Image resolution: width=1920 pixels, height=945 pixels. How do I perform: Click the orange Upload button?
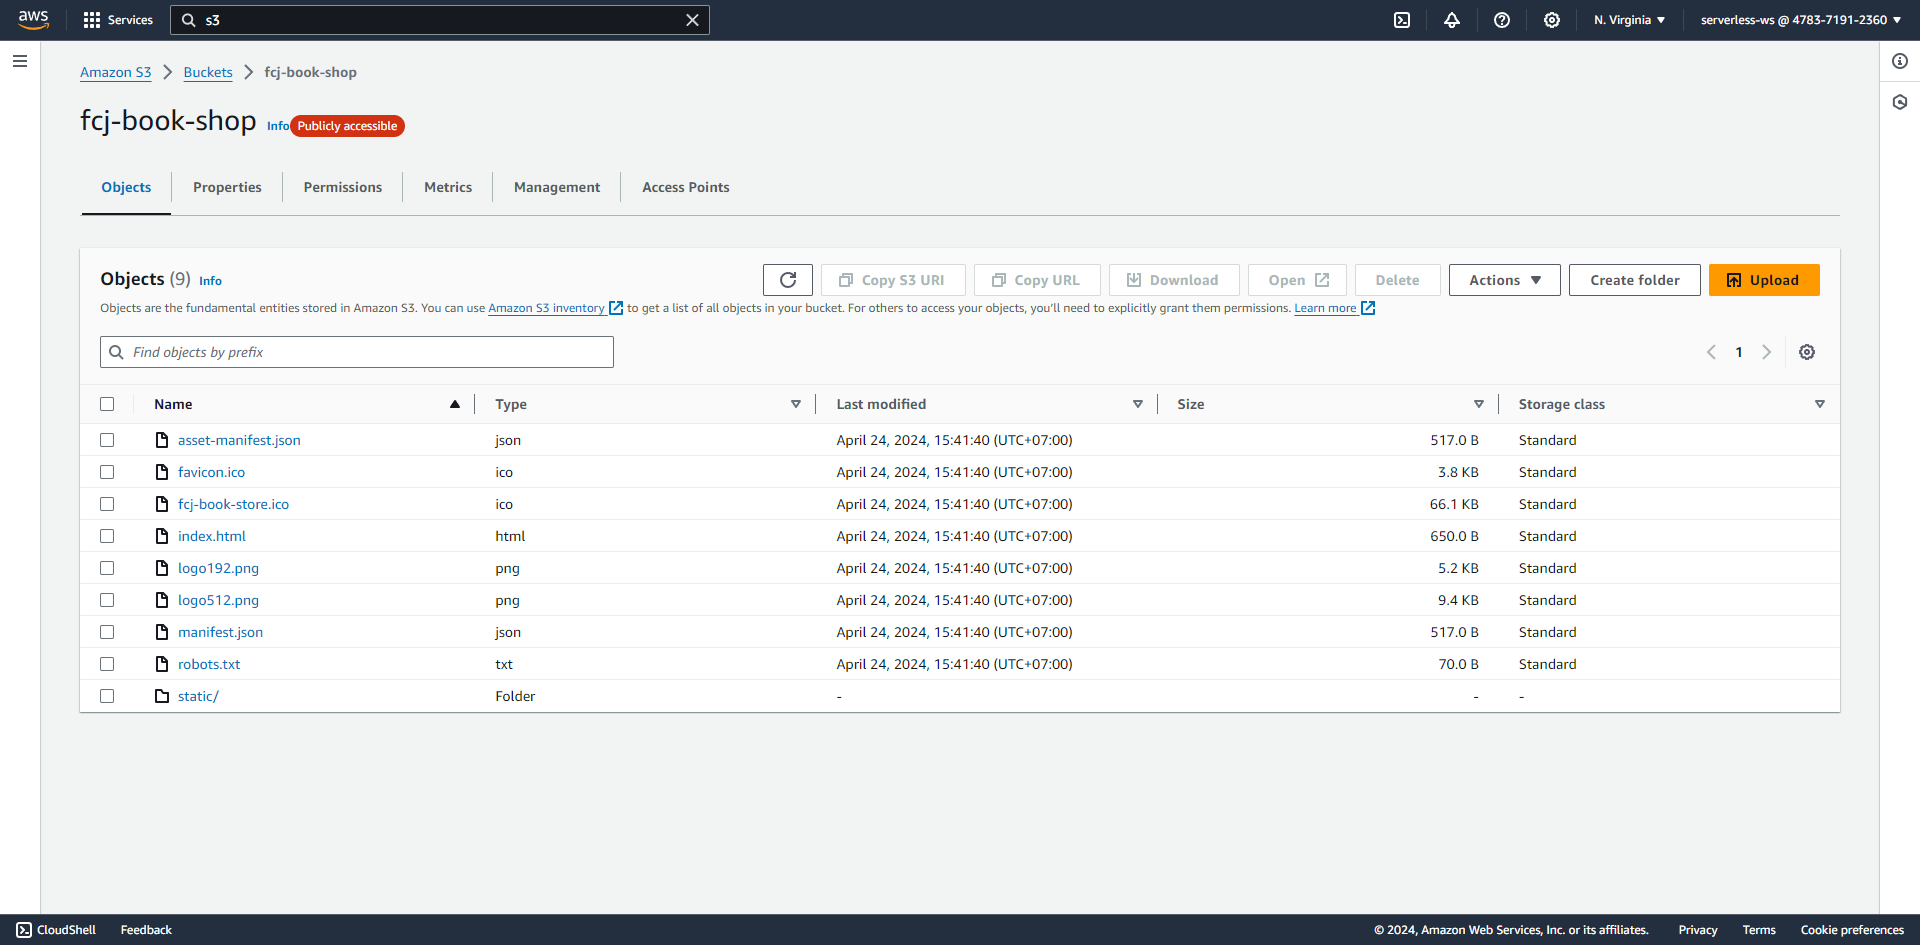coord(1764,280)
